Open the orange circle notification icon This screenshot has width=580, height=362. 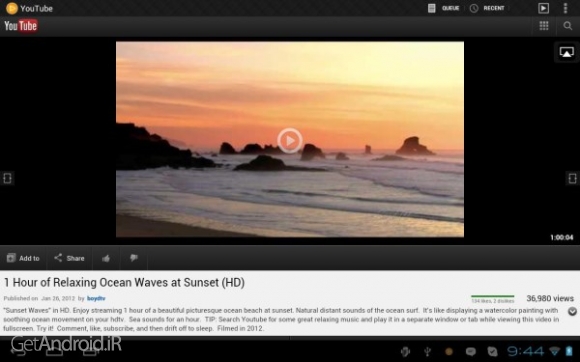tap(449, 351)
